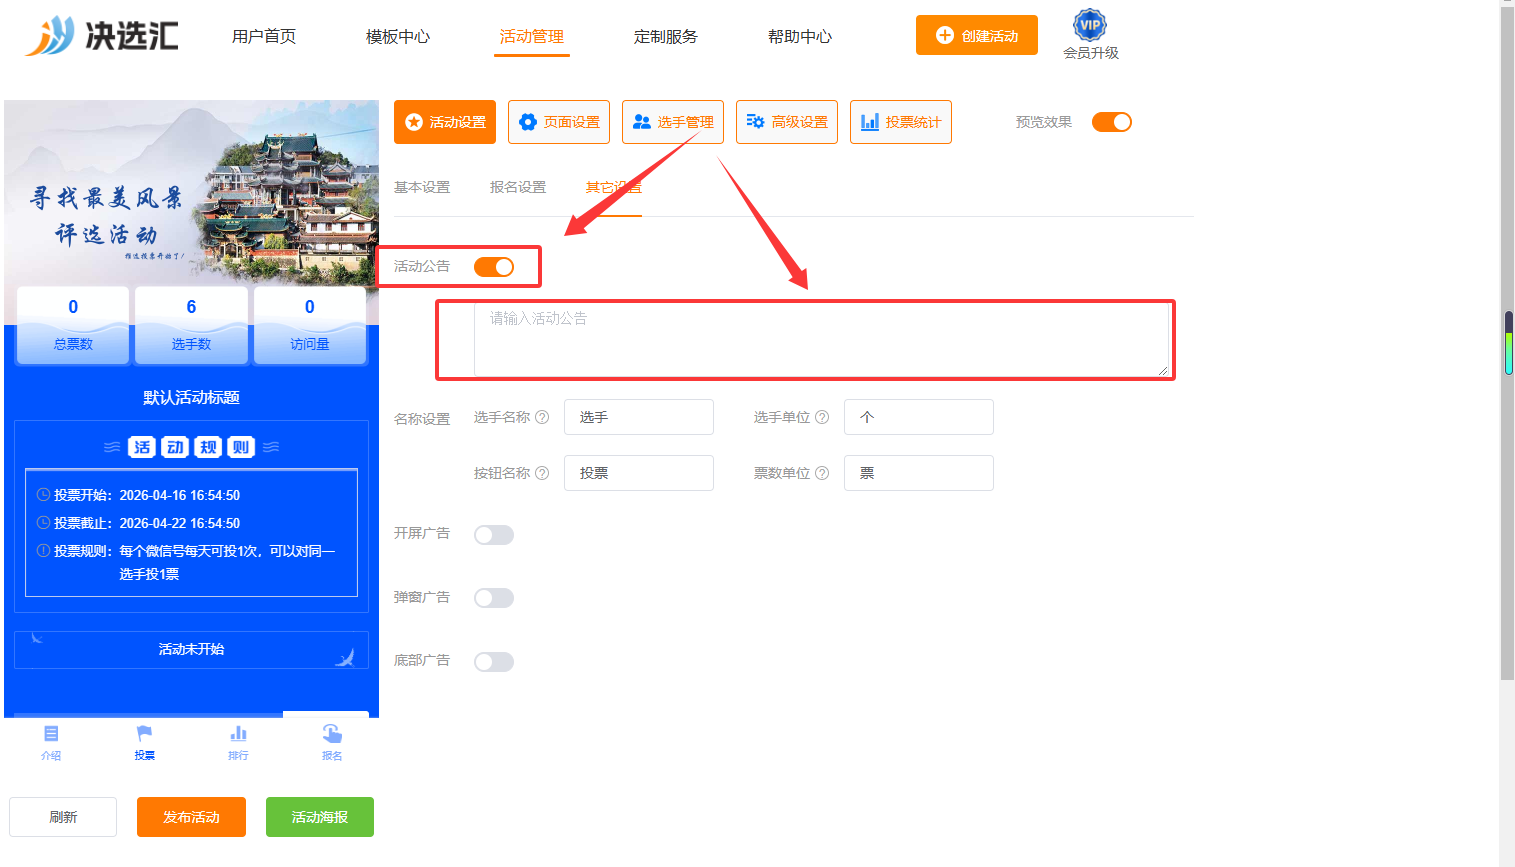Open the 报名 signup icon in preview
1515x867 pixels.
(332, 734)
